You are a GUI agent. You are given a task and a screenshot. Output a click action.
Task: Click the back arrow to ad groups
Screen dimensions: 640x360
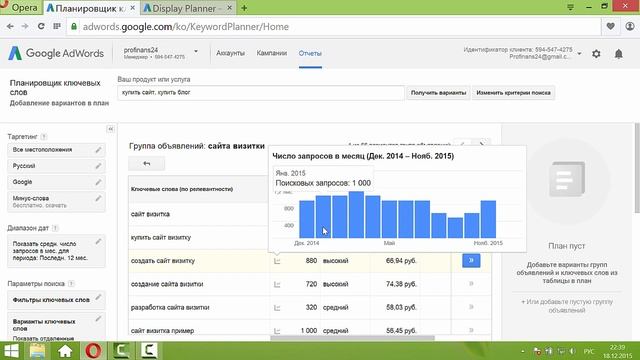click(x=147, y=164)
